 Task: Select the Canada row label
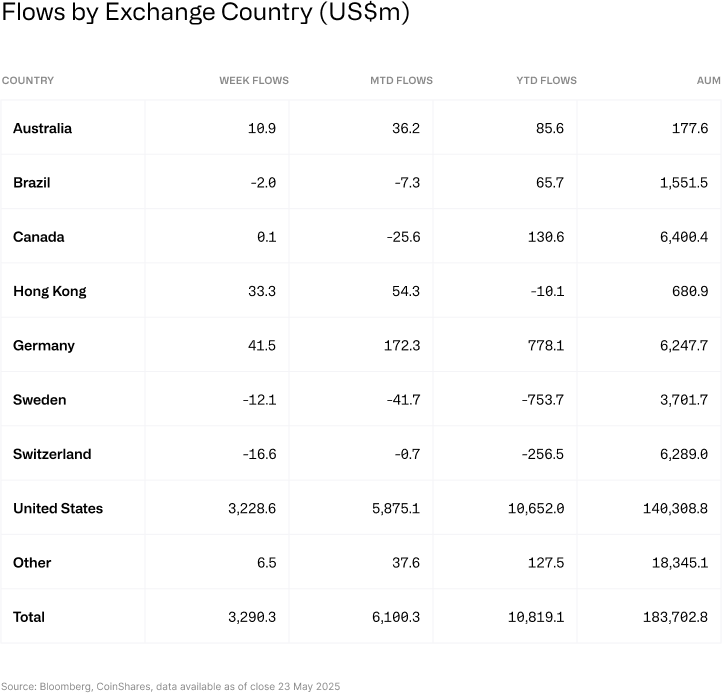click(x=39, y=237)
